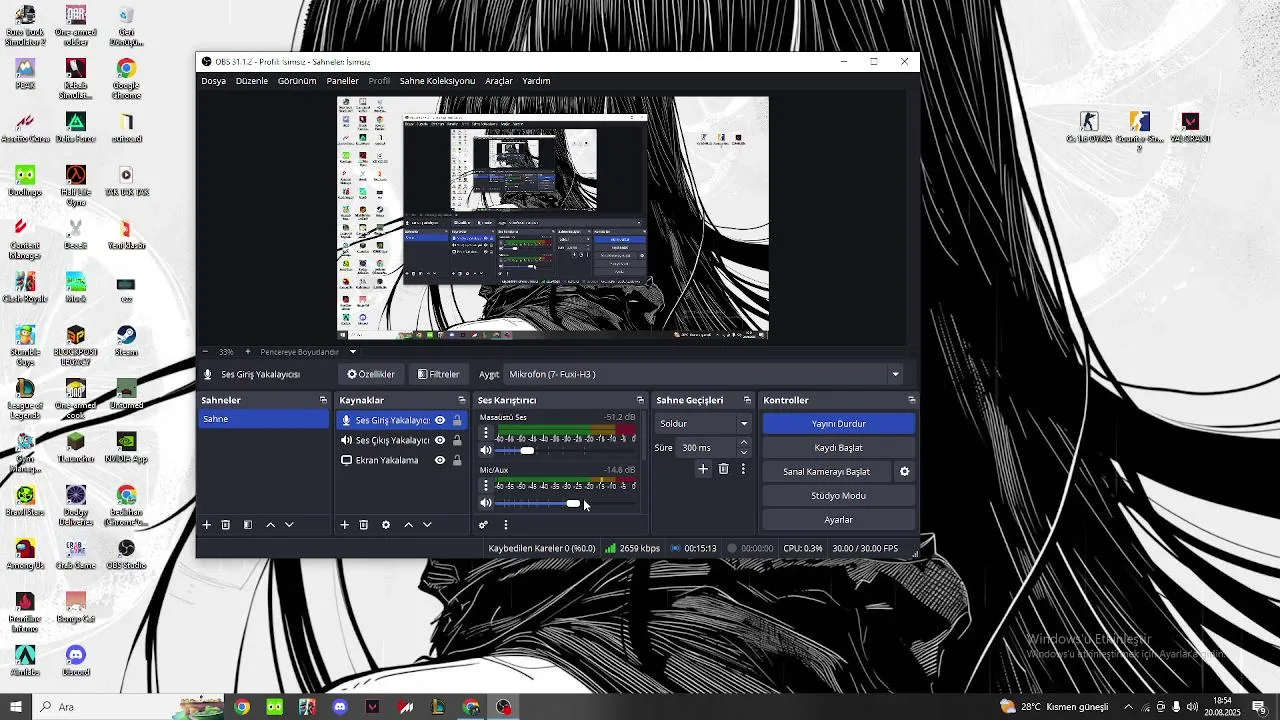1280x720 pixels.
Task: Zoom out preview with minus icon
Action: (x=206, y=352)
